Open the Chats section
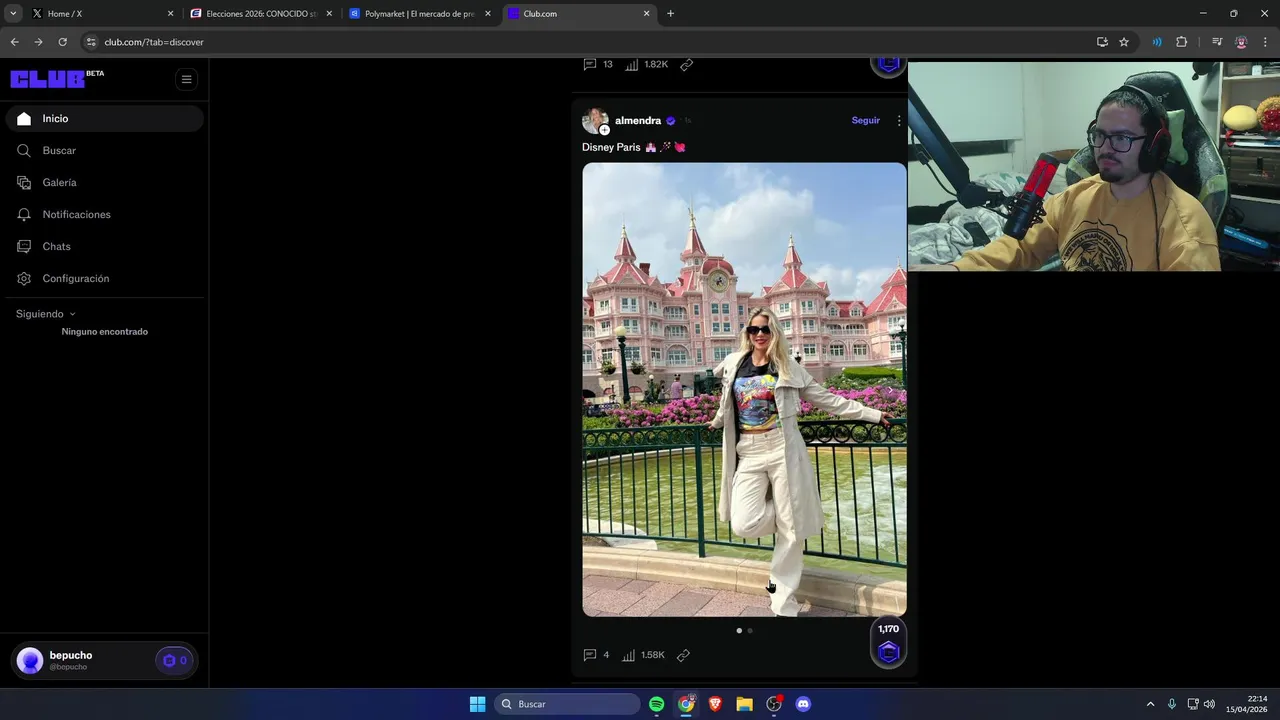Image resolution: width=1280 pixels, height=720 pixels. coord(104,246)
